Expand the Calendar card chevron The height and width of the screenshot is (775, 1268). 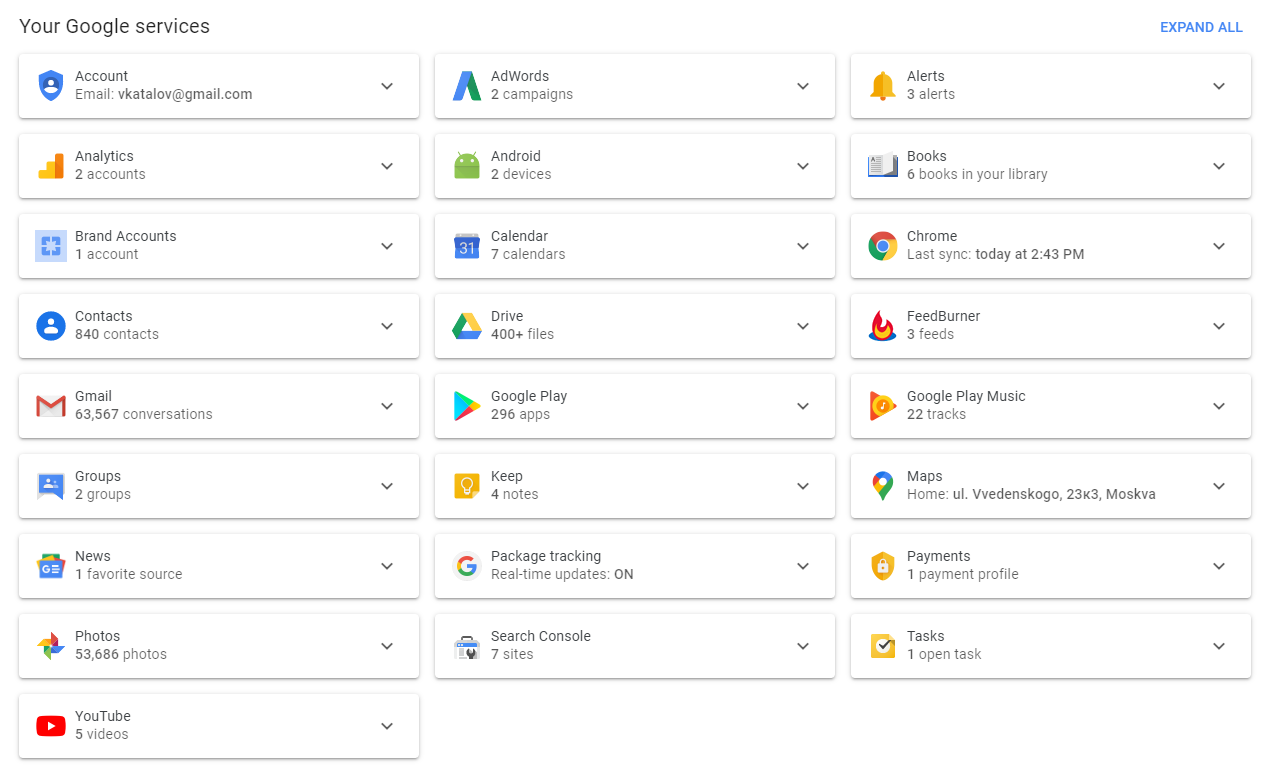(803, 246)
